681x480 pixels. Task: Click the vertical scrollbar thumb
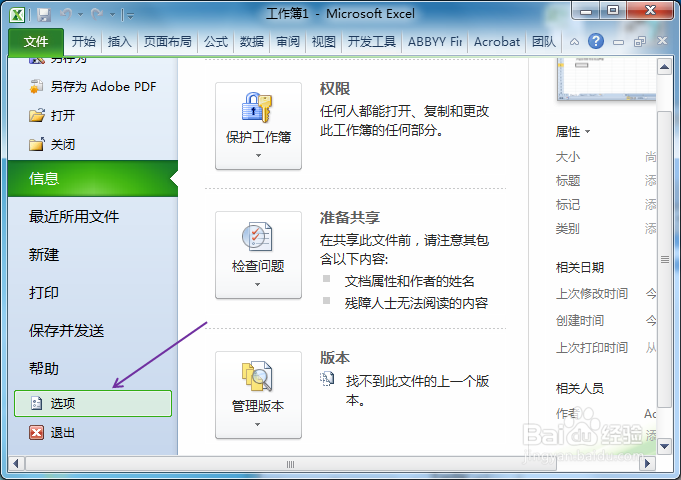pyautogui.click(x=664, y=259)
